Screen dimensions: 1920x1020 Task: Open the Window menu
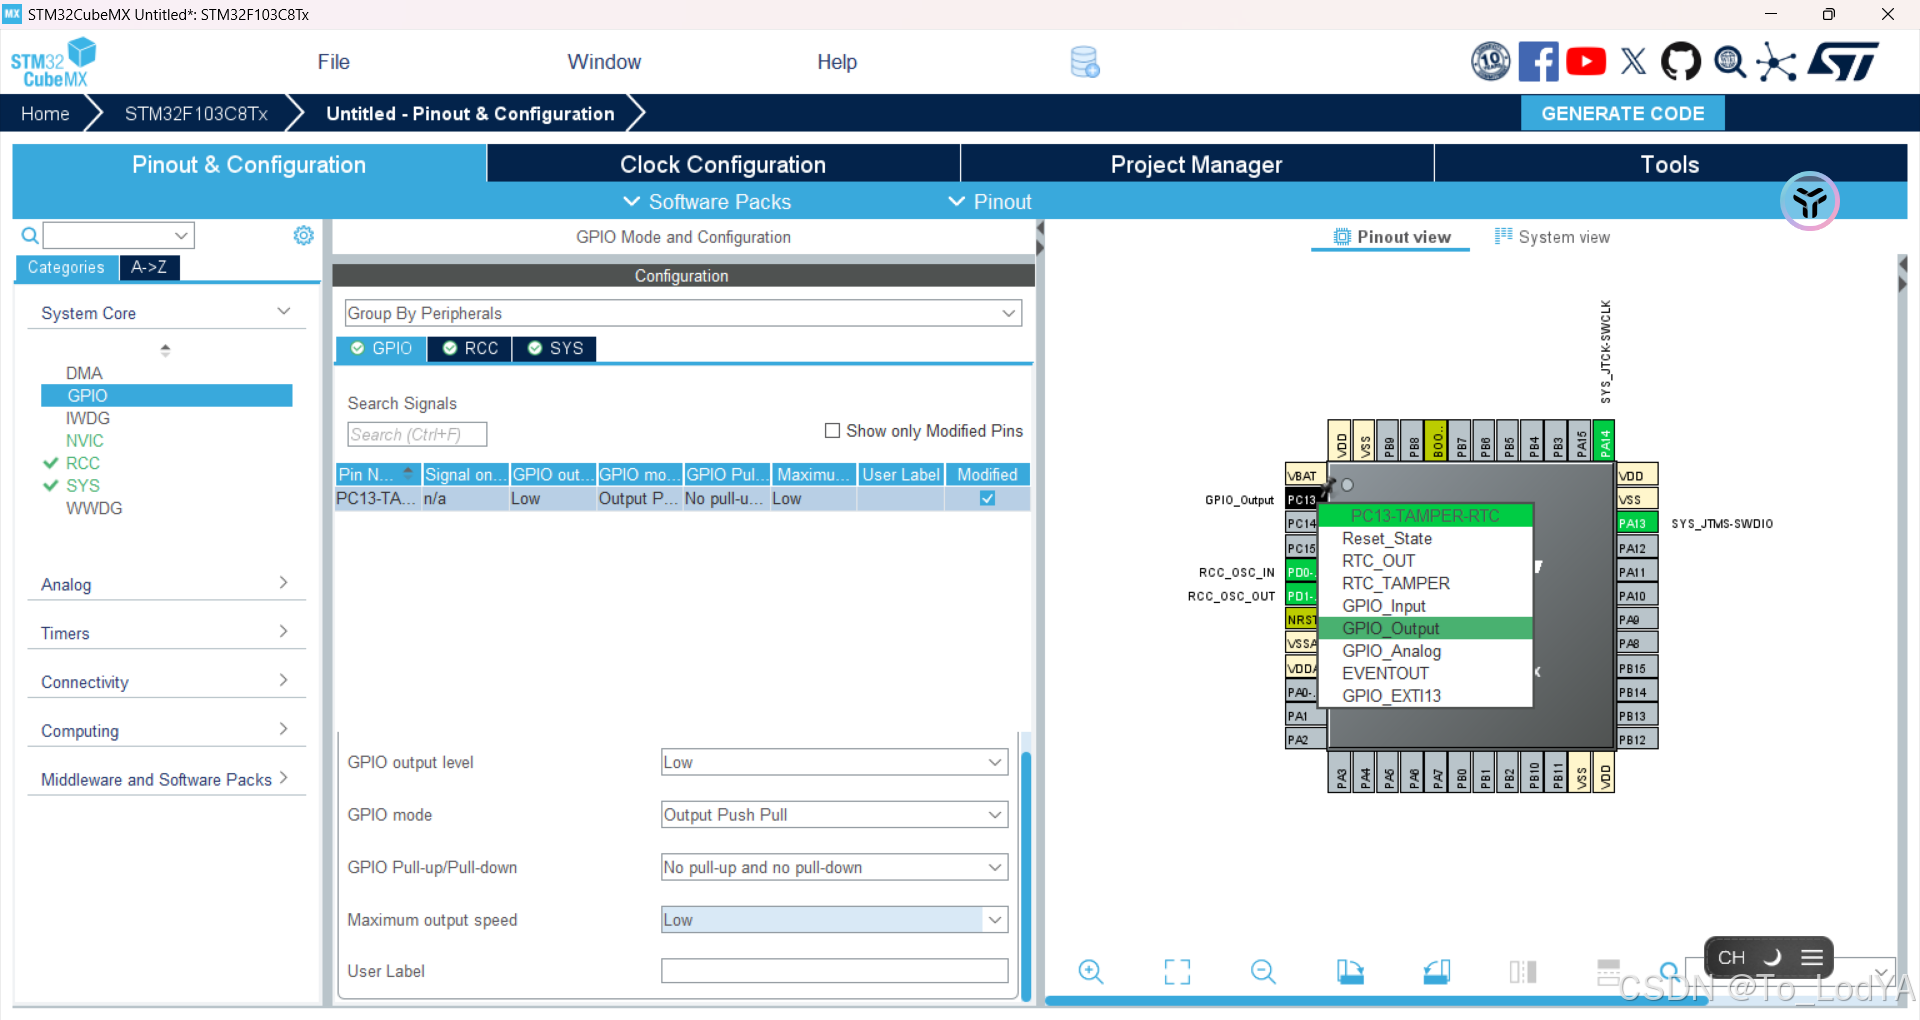tap(604, 62)
